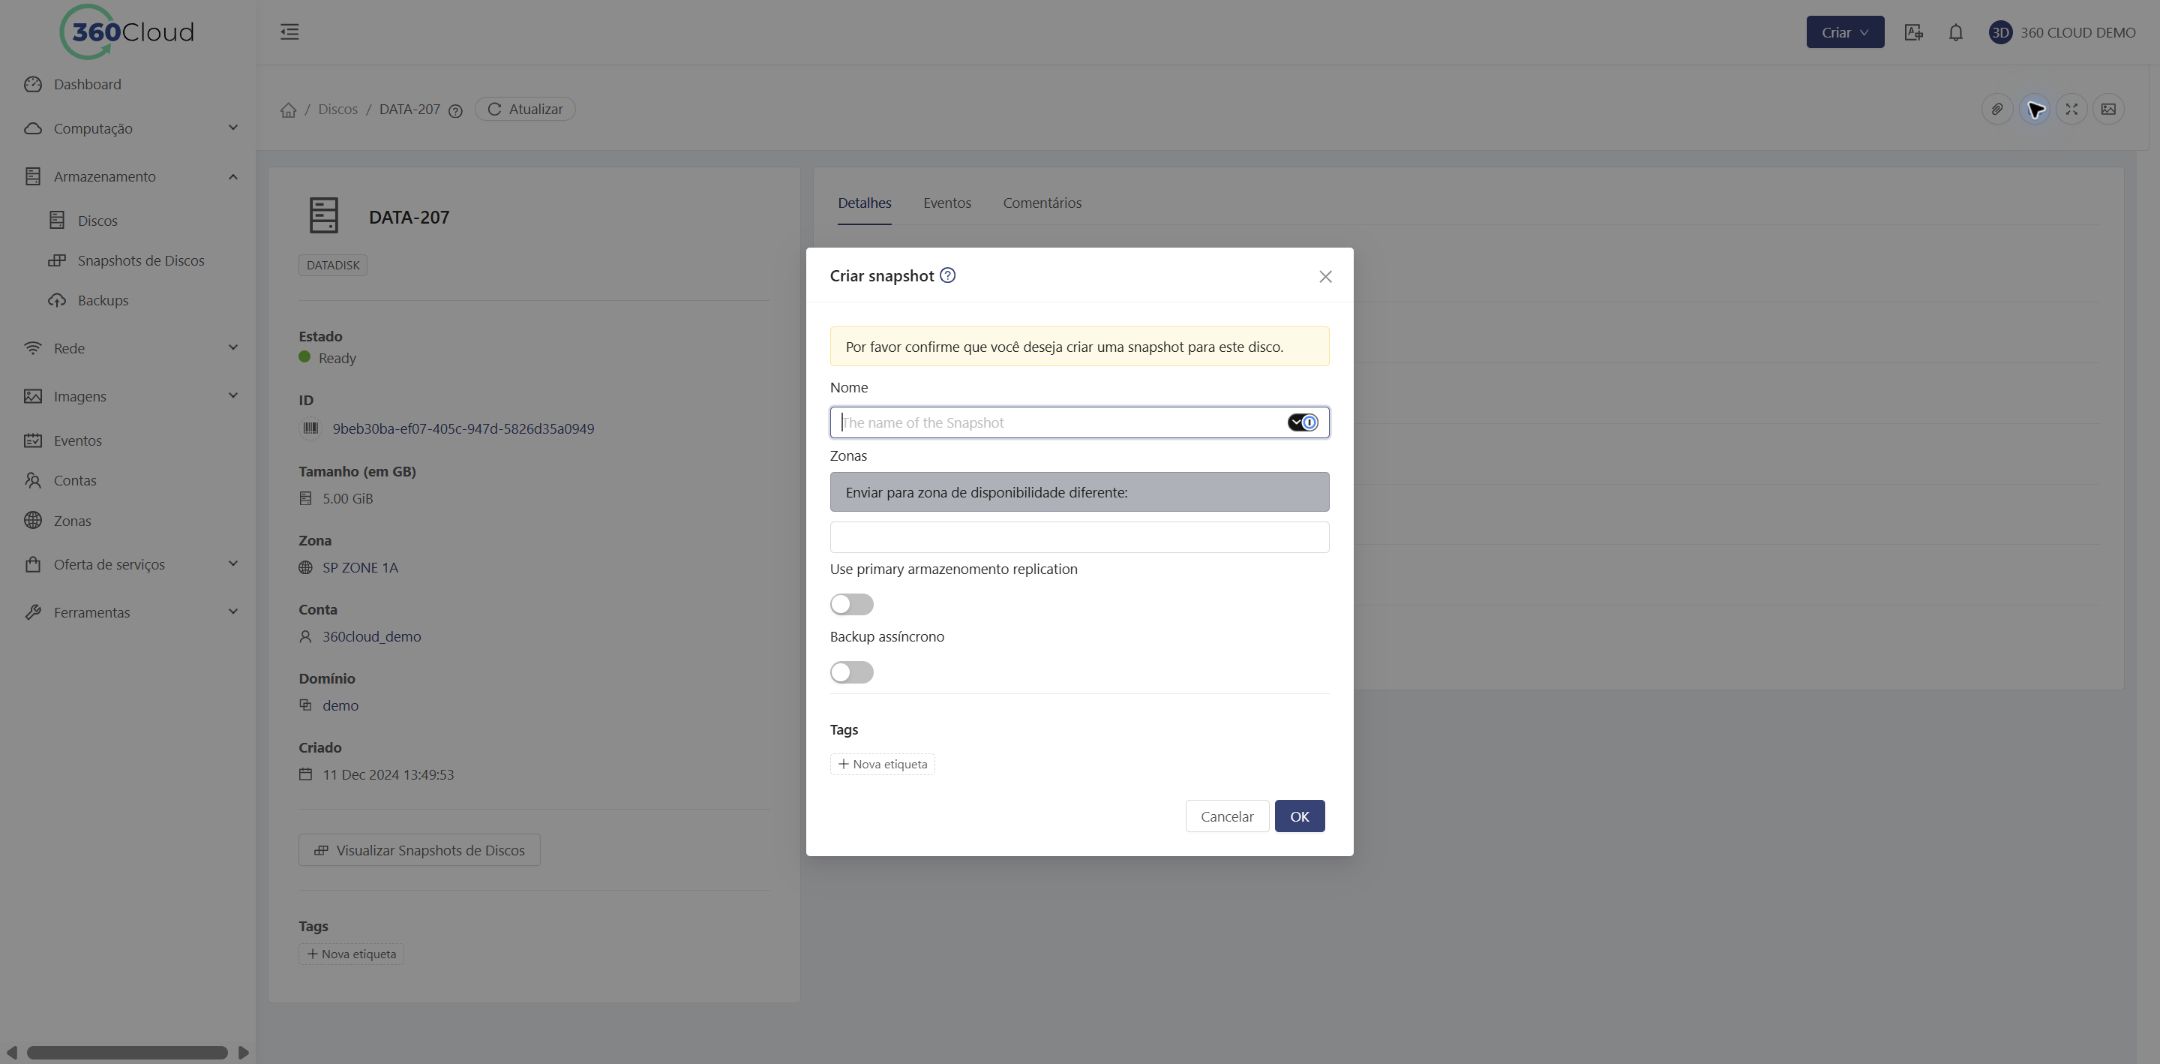Click the 360Cloud logo

coord(127,32)
